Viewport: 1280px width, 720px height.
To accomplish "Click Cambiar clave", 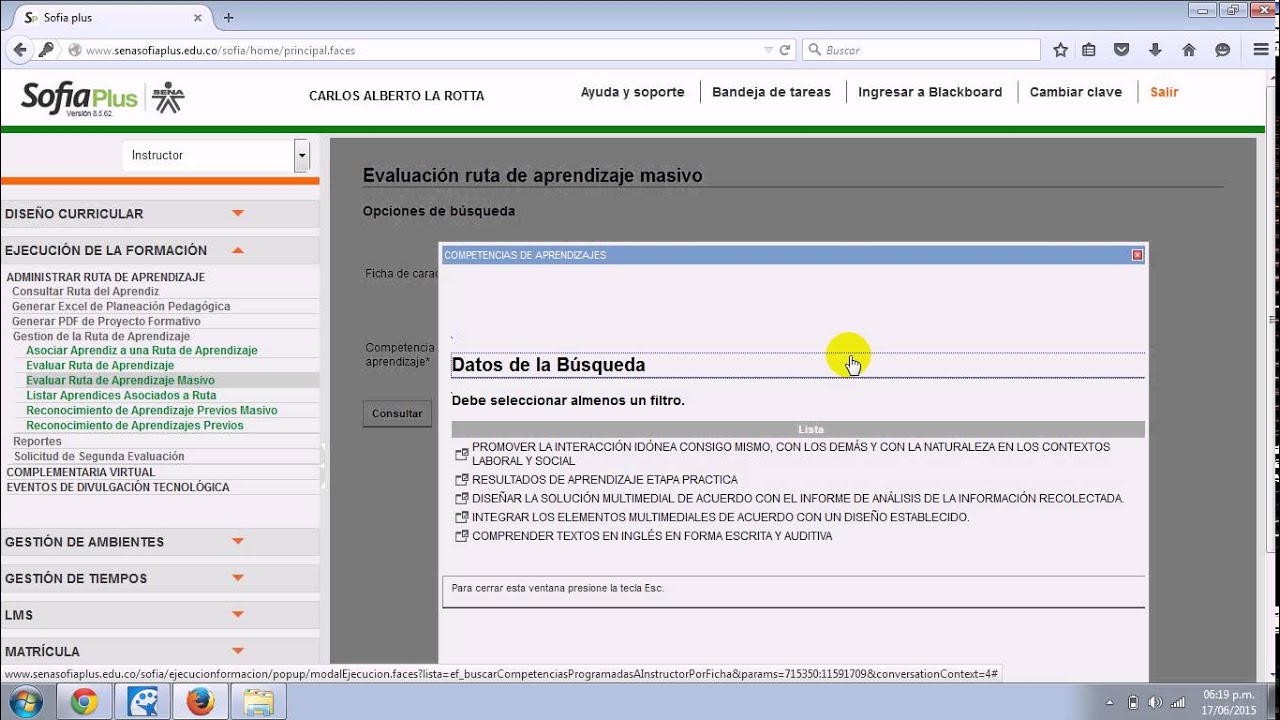I will click(1076, 92).
